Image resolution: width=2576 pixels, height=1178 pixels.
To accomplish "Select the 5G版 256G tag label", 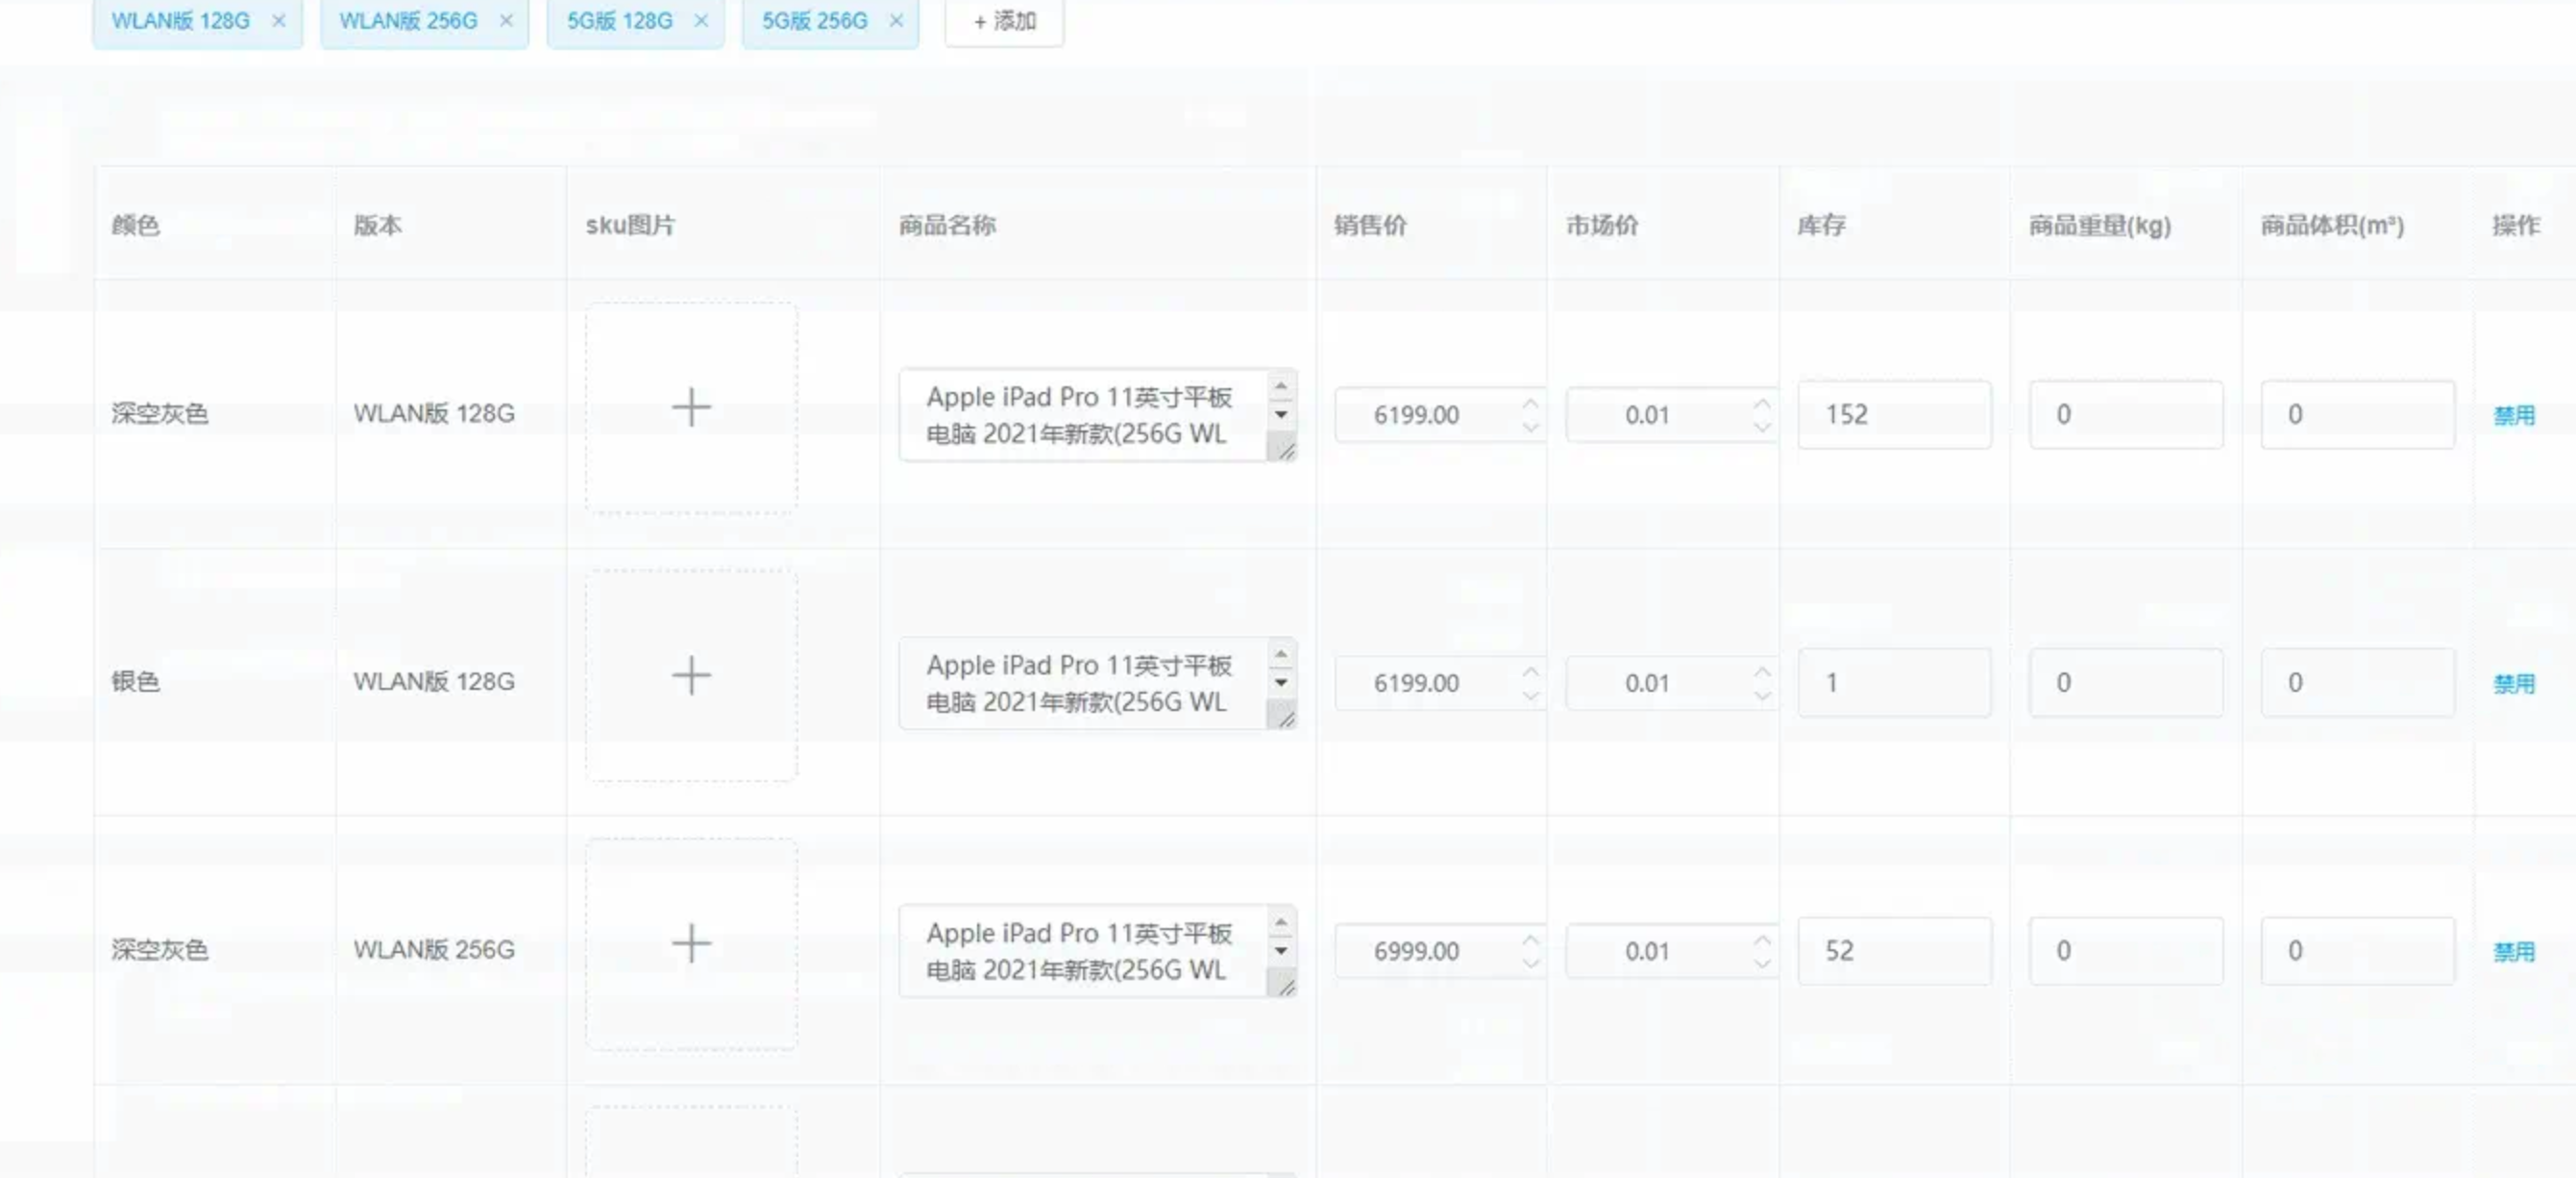I will 815,20.
